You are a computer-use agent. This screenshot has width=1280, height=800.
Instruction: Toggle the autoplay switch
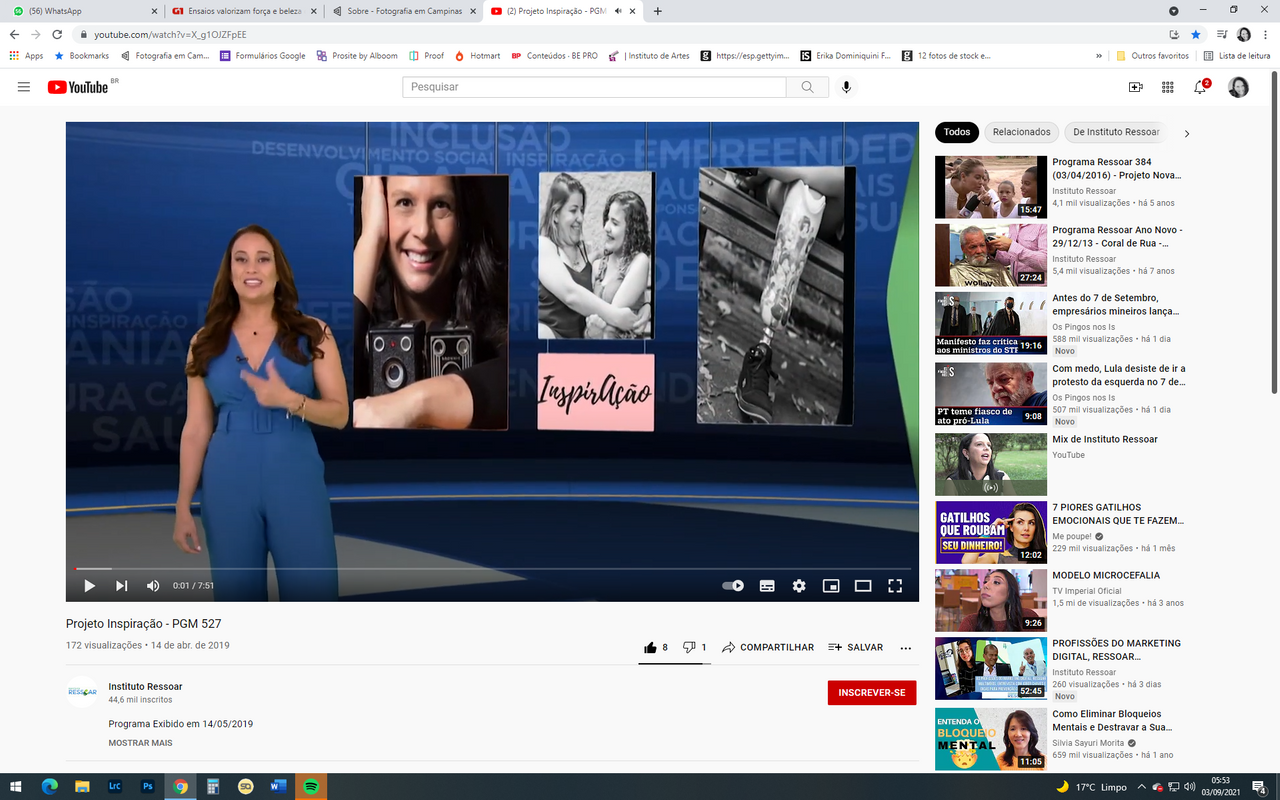point(734,586)
